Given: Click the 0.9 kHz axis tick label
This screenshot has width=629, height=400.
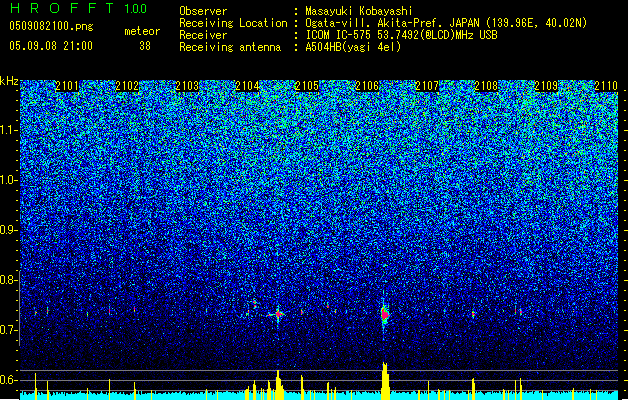Looking at the screenshot, I should click(9, 230).
